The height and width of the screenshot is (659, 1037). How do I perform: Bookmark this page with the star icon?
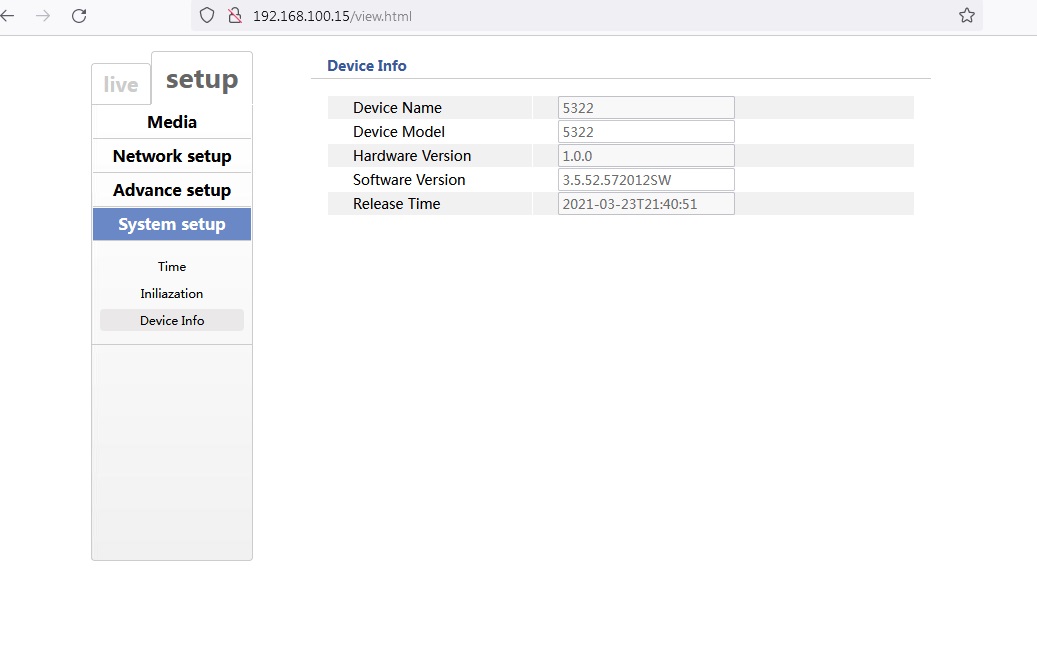click(x=966, y=16)
